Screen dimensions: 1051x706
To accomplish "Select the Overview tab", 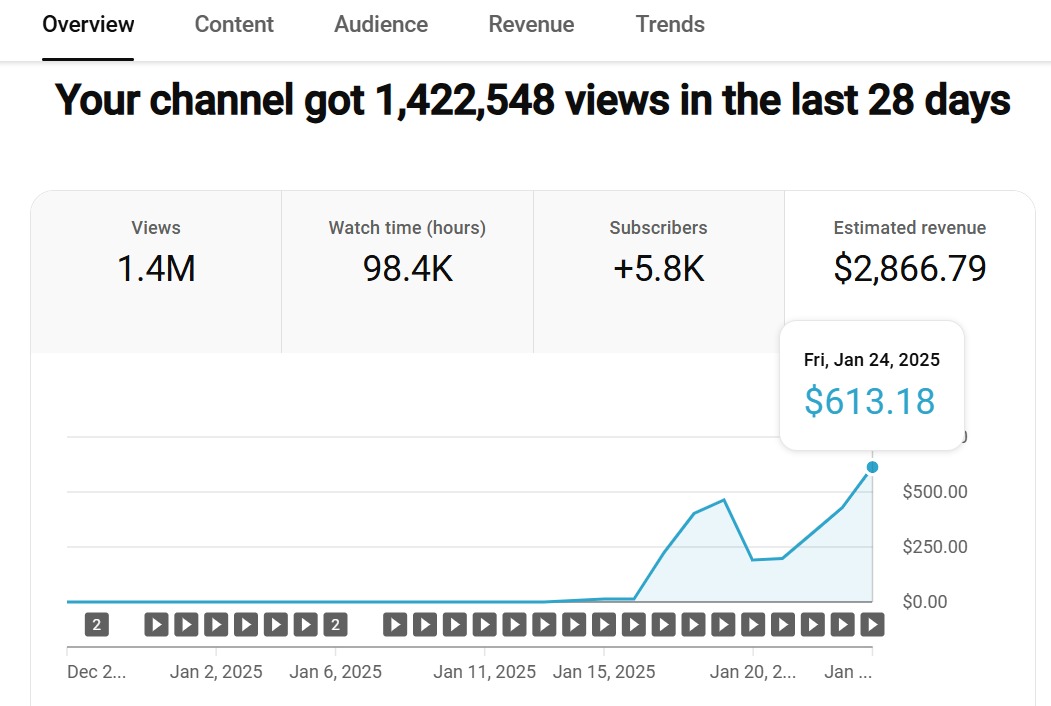I will coord(87,24).
